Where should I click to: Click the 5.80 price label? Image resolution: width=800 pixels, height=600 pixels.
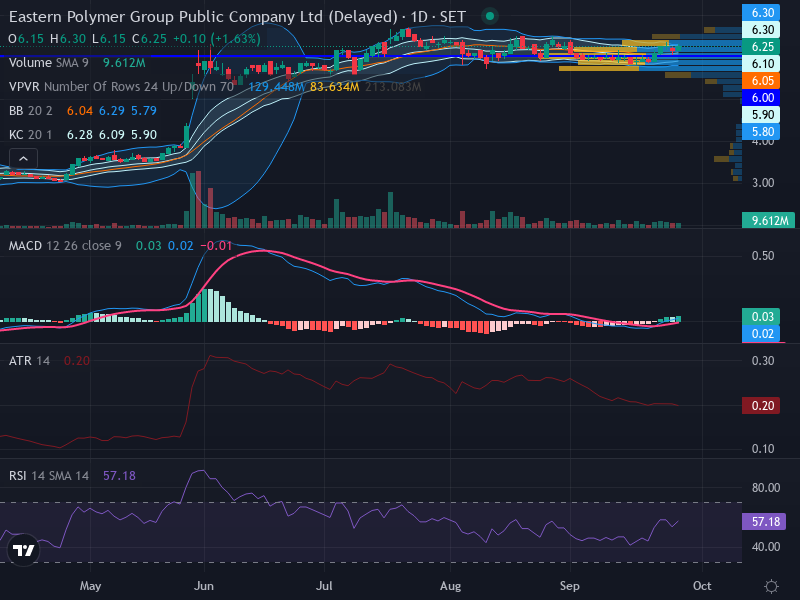coord(762,132)
